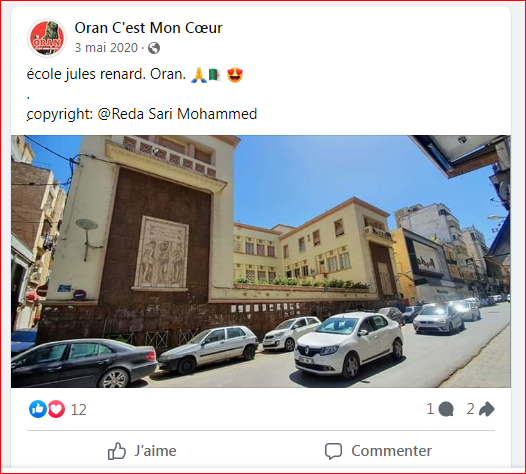The height and width of the screenshot is (474, 526).
Task: Show the list of 12 reactions
Action: click(79, 410)
